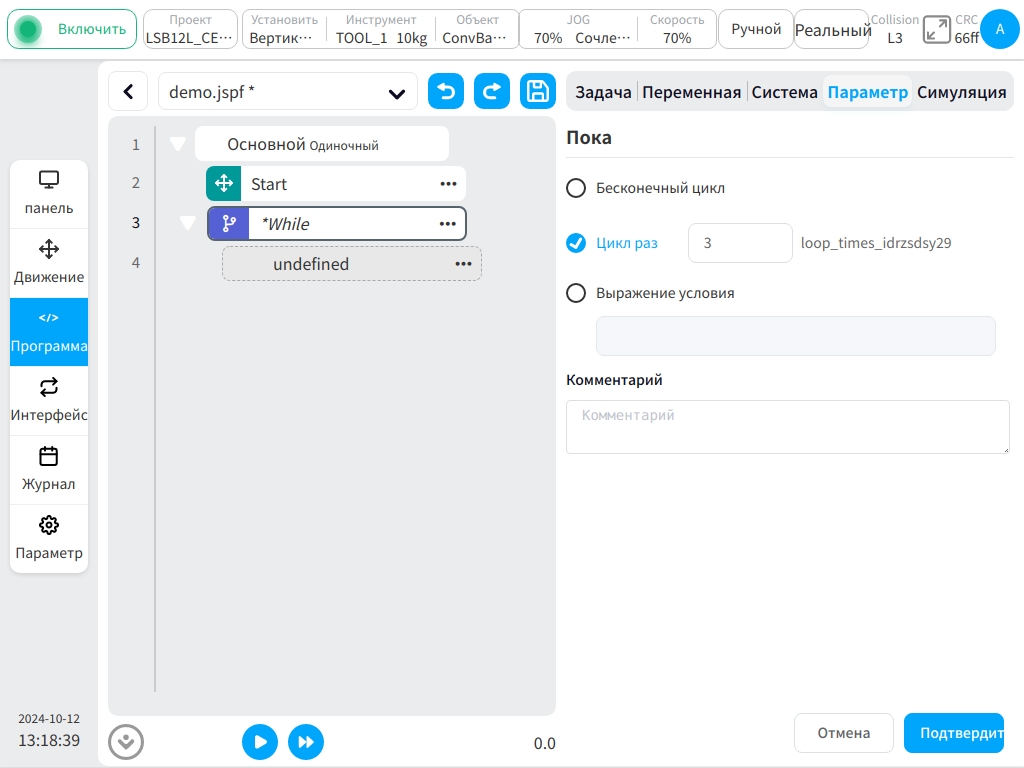Screen dimensions: 1024x768
Task: Select the *While program row
Action: 336,223
